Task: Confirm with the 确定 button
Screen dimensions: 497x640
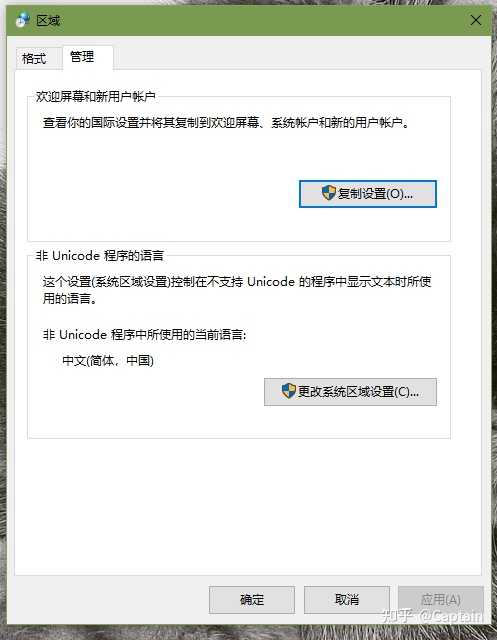Action: (252, 600)
